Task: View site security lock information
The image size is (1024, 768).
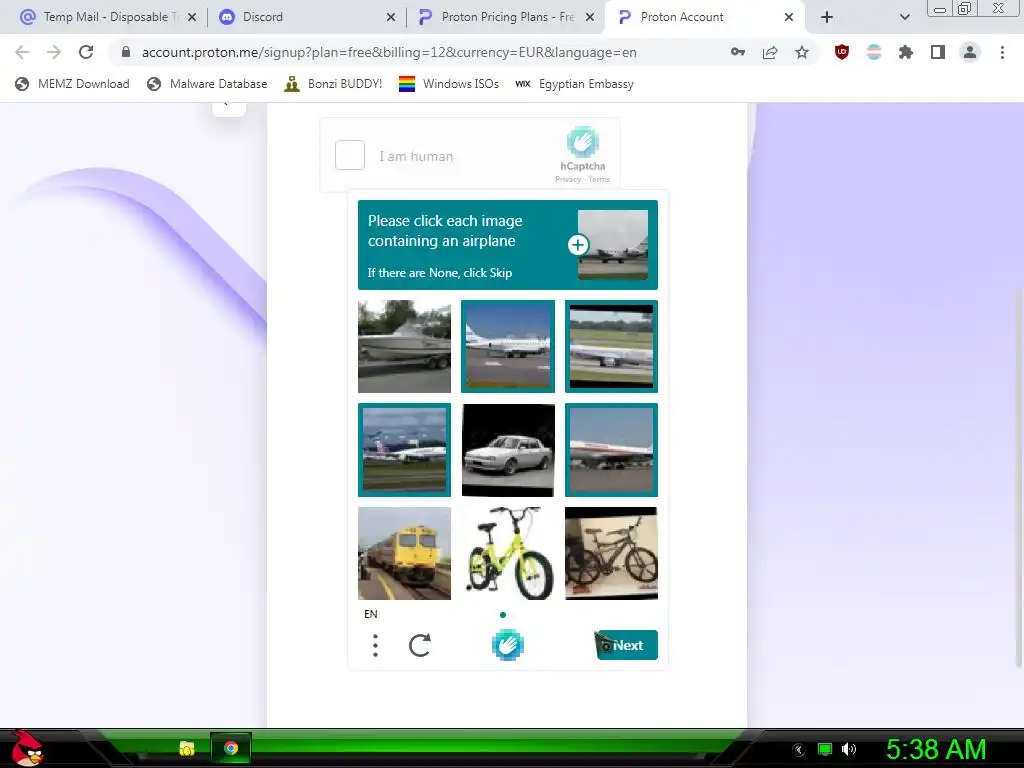Action: pos(126,52)
